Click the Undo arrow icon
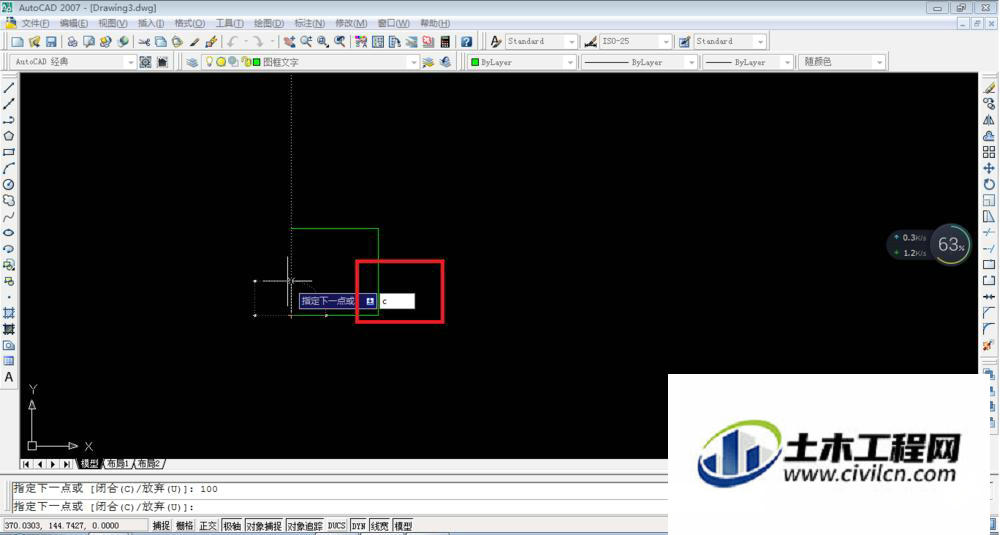 (x=232, y=41)
